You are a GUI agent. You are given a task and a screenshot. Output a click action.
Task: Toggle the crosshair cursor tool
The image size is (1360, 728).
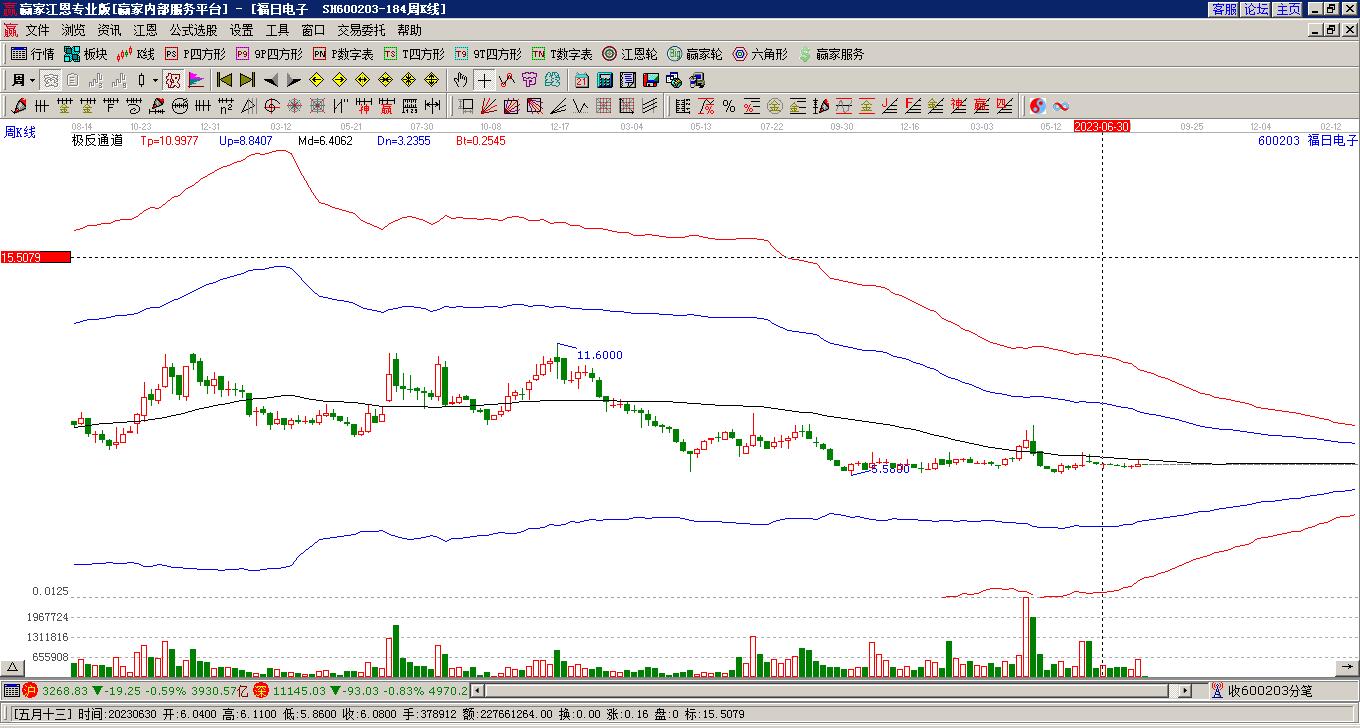(484, 80)
